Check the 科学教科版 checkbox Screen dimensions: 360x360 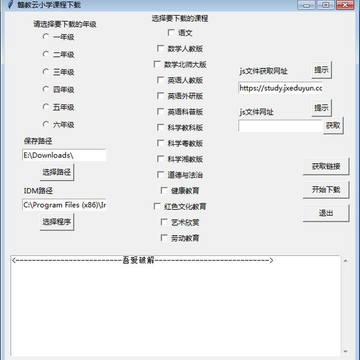pyautogui.click(x=160, y=127)
